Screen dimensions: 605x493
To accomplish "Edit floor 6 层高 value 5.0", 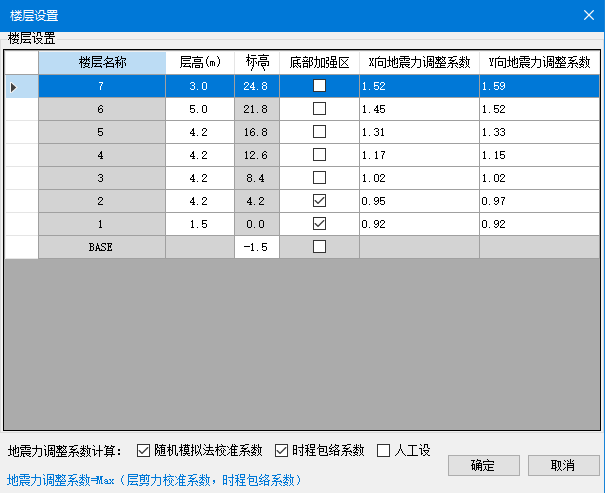I will pyautogui.click(x=199, y=109).
